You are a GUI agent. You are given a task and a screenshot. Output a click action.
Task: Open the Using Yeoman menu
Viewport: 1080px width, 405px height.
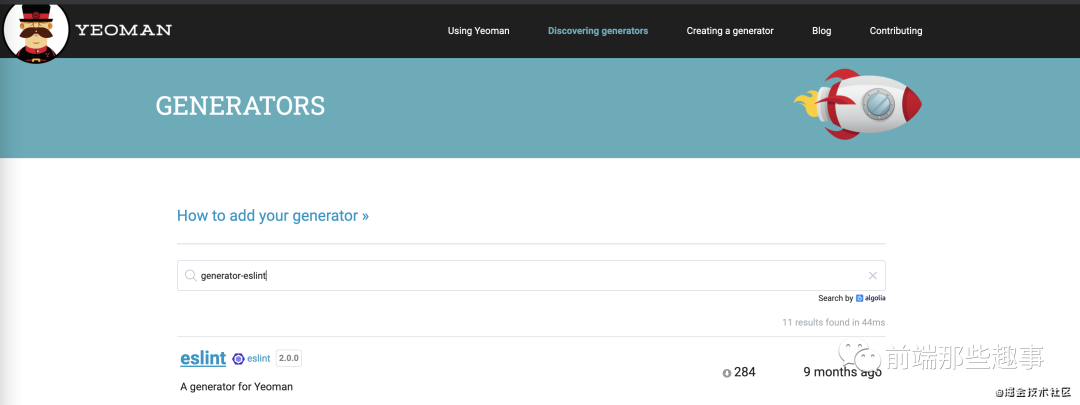(479, 31)
